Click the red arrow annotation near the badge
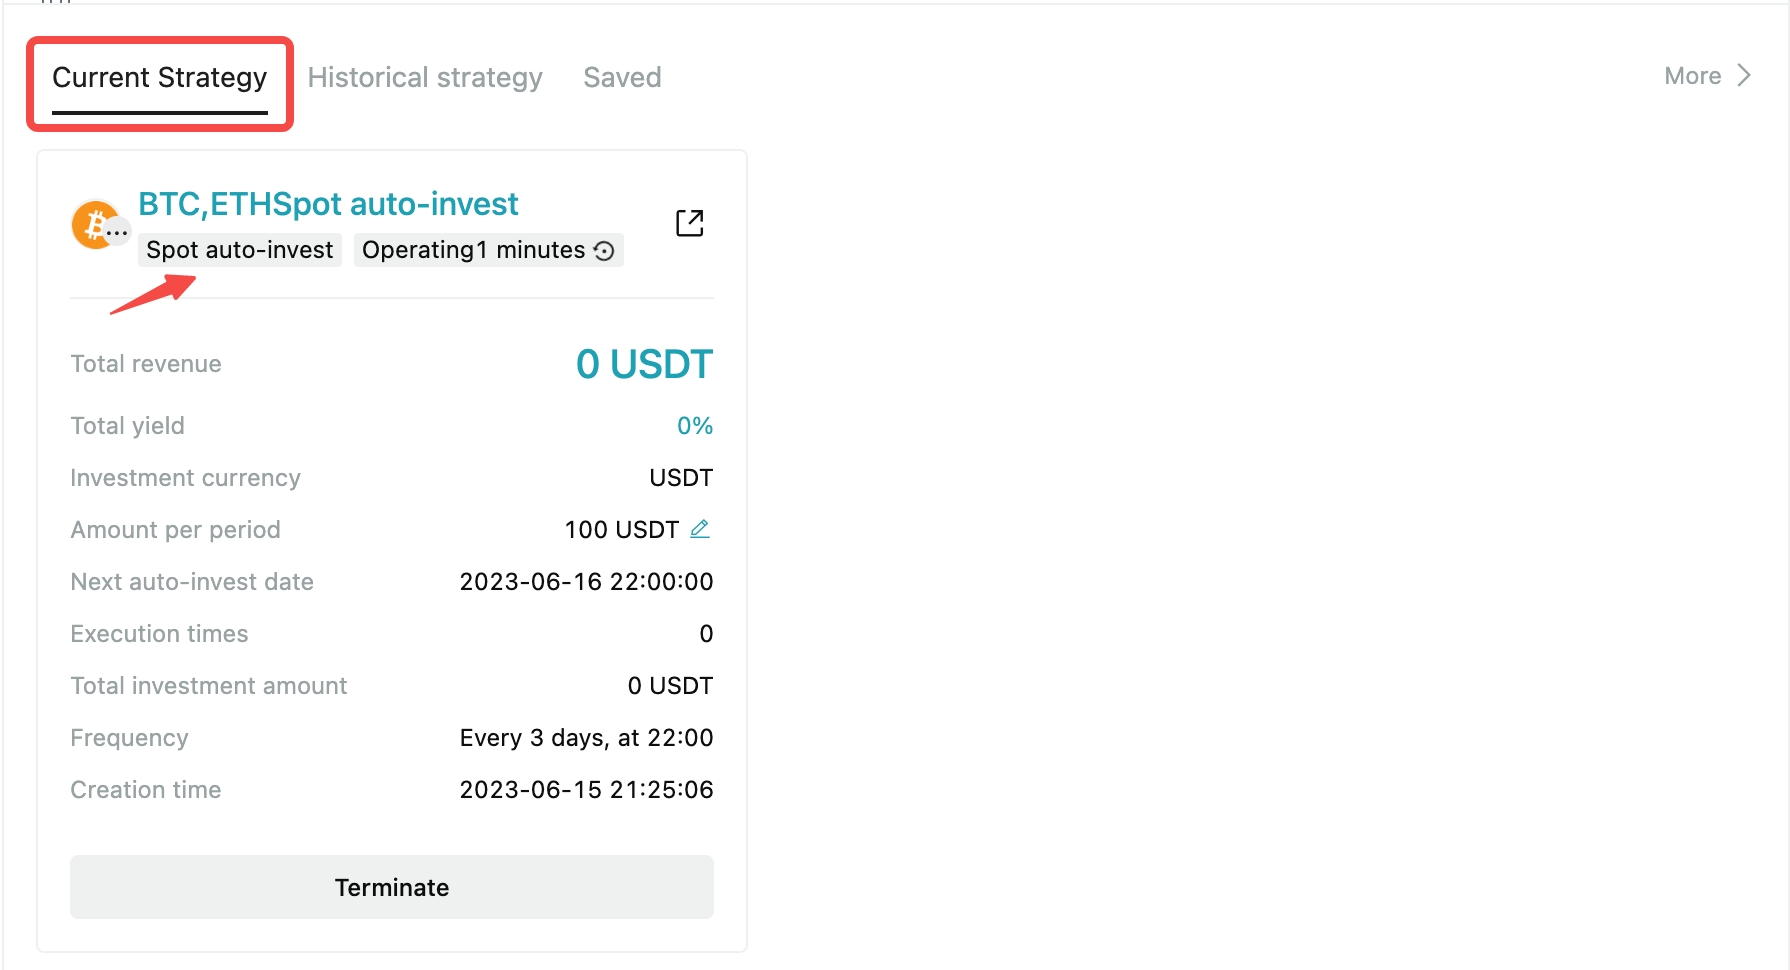The width and height of the screenshot is (1790, 970). click(x=150, y=290)
